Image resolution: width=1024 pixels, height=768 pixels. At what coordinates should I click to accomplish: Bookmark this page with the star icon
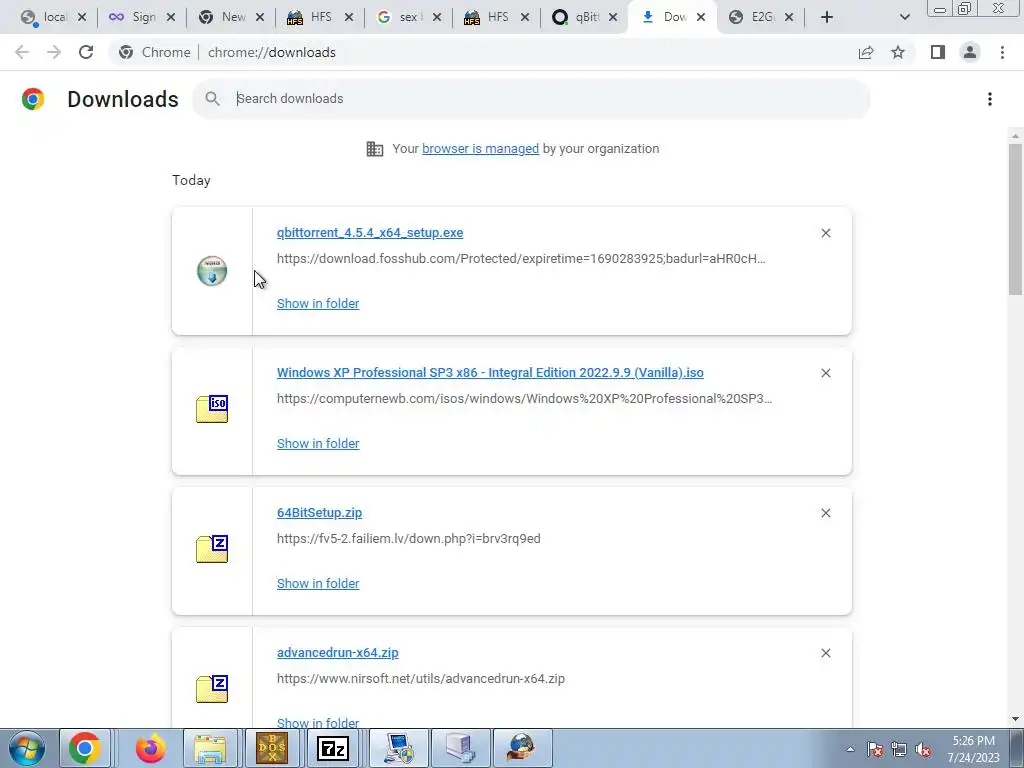click(x=898, y=52)
